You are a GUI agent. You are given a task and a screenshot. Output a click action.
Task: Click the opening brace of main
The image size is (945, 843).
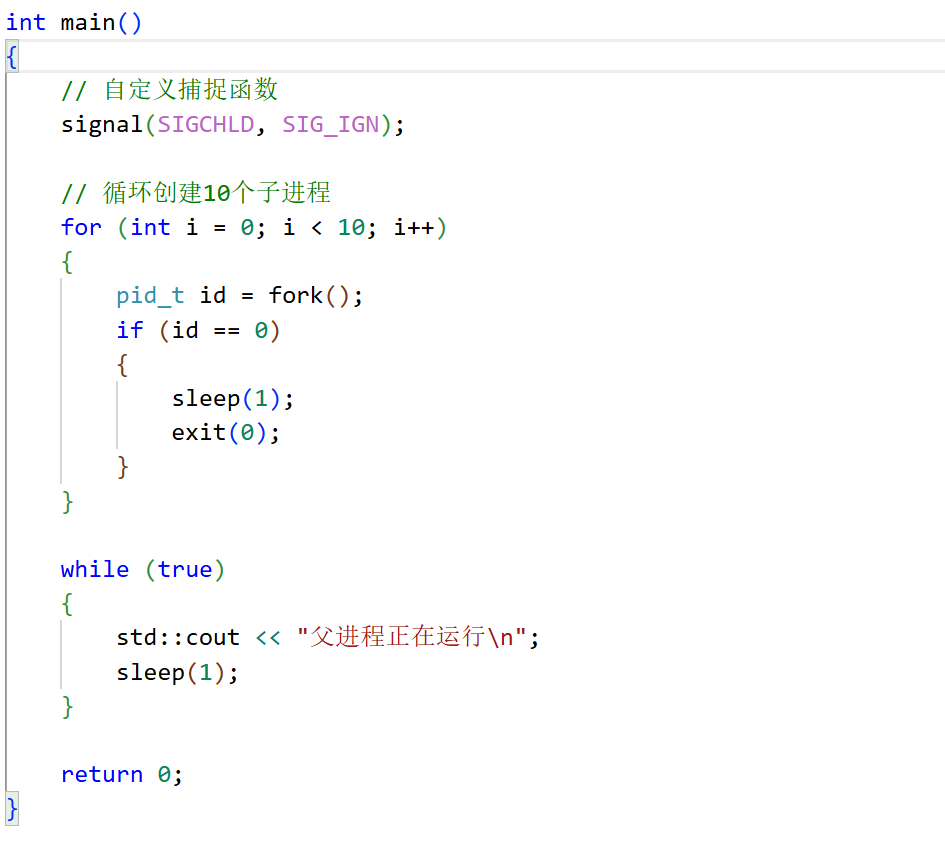tap(12, 57)
